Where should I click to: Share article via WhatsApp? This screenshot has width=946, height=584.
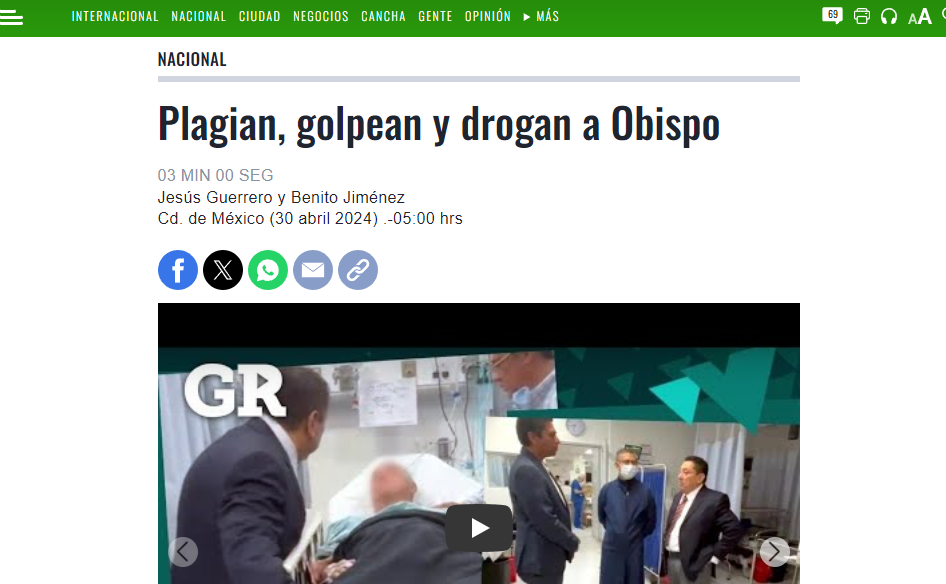pyautogui.click(x=268, y=270)
